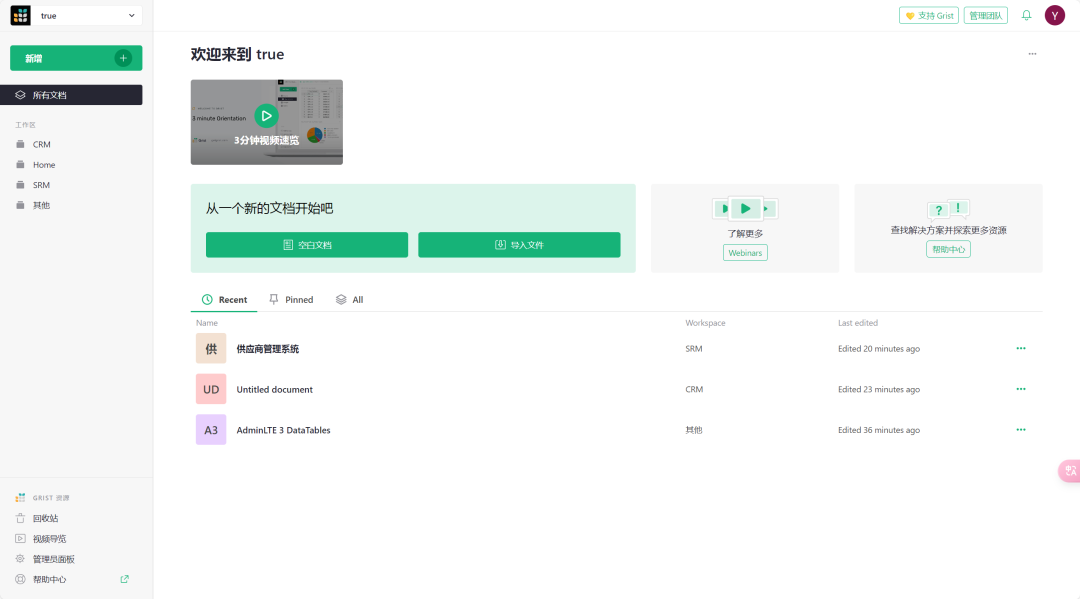
Task: Open the Untitled document entry
Action: [274, 389]
